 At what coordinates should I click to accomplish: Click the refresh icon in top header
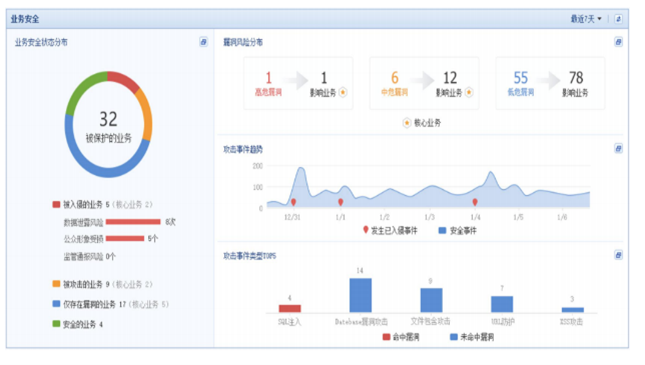point(618,19)
